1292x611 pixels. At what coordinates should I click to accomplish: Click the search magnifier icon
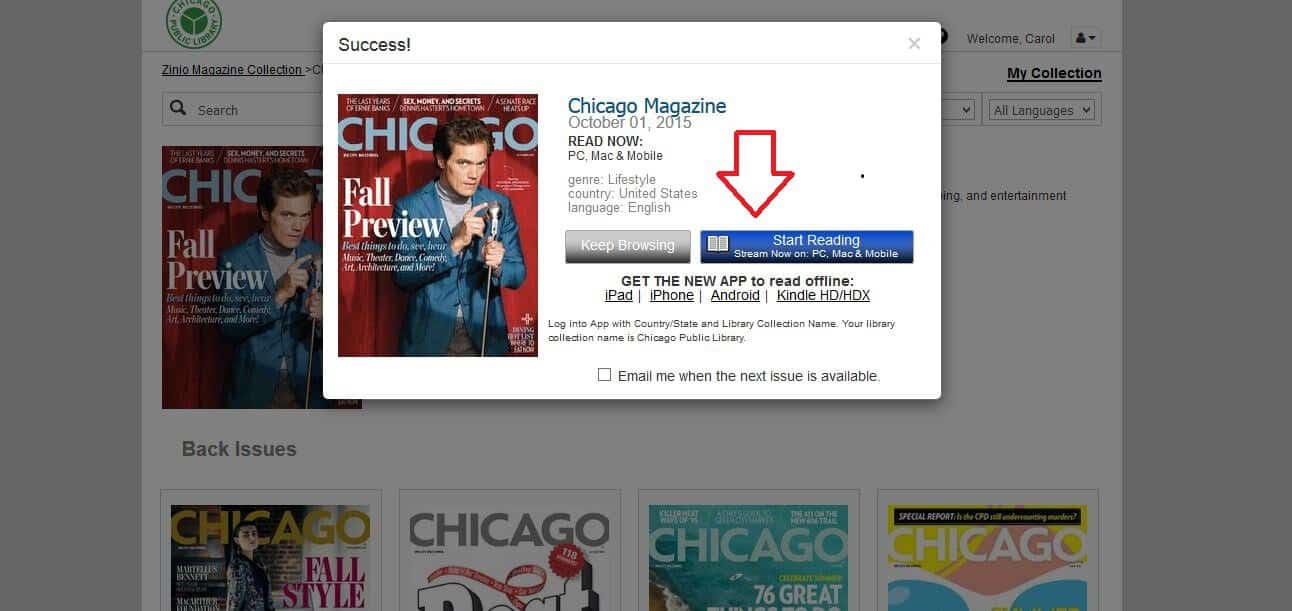179,109
